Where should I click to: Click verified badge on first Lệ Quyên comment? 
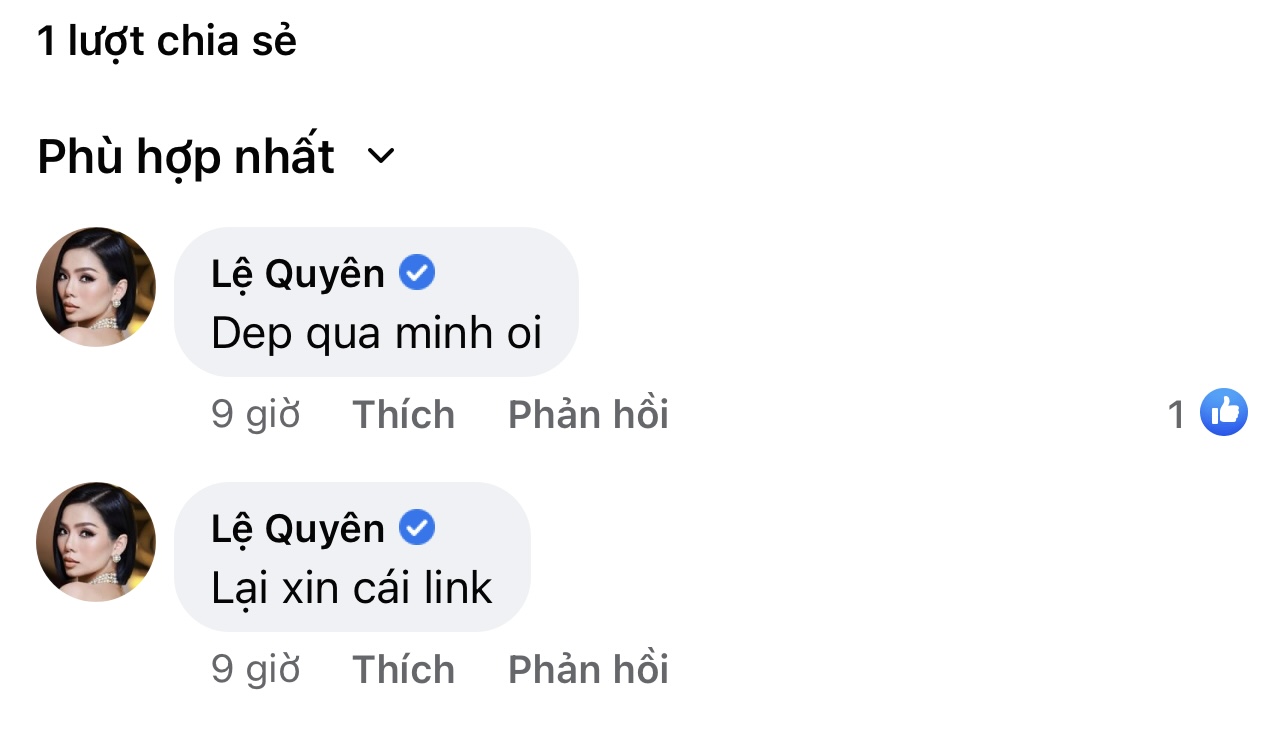click(x=417, y=272)
